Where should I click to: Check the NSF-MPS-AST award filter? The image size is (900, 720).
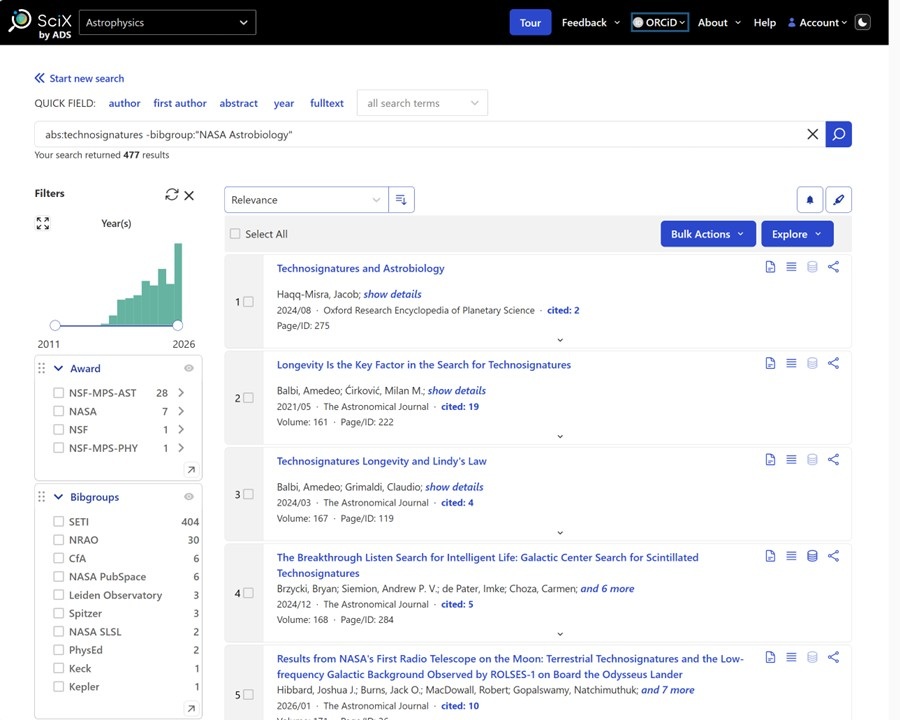[x=59, y=393]
